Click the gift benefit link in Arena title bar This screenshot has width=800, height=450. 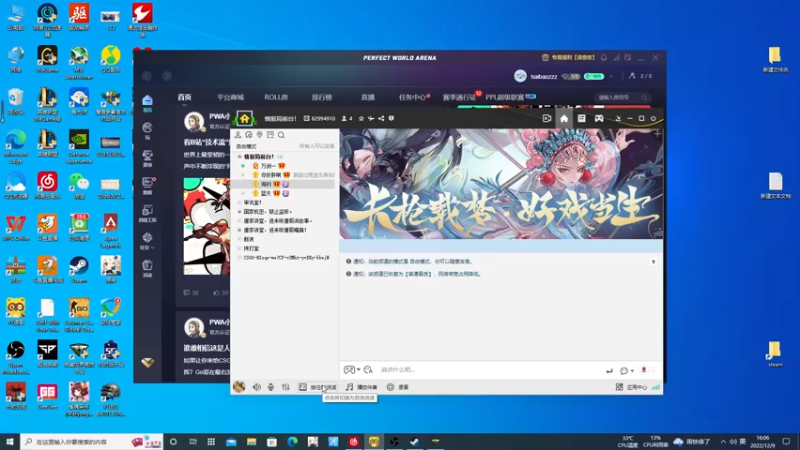[568, 58]
